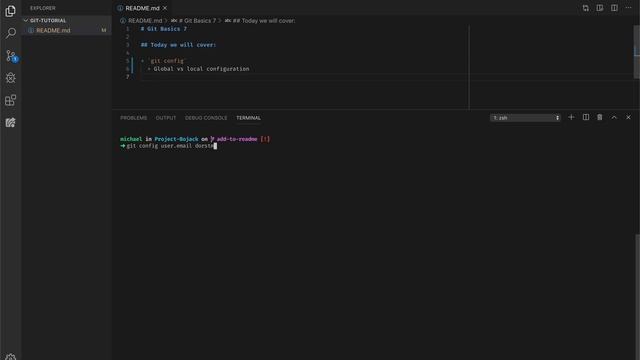The width and height of the screenshot is (640, 360).
Task: Open markdown preview to the side
Action: [600, 8]
